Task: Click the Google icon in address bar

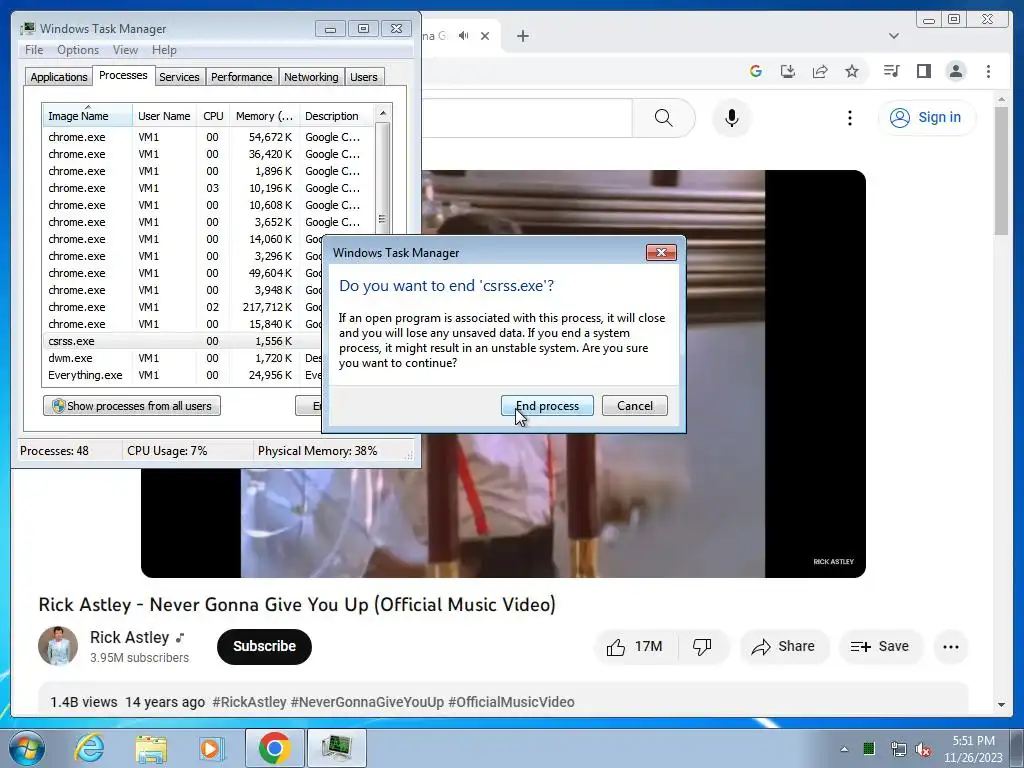Action: click(x=756, y=71)
